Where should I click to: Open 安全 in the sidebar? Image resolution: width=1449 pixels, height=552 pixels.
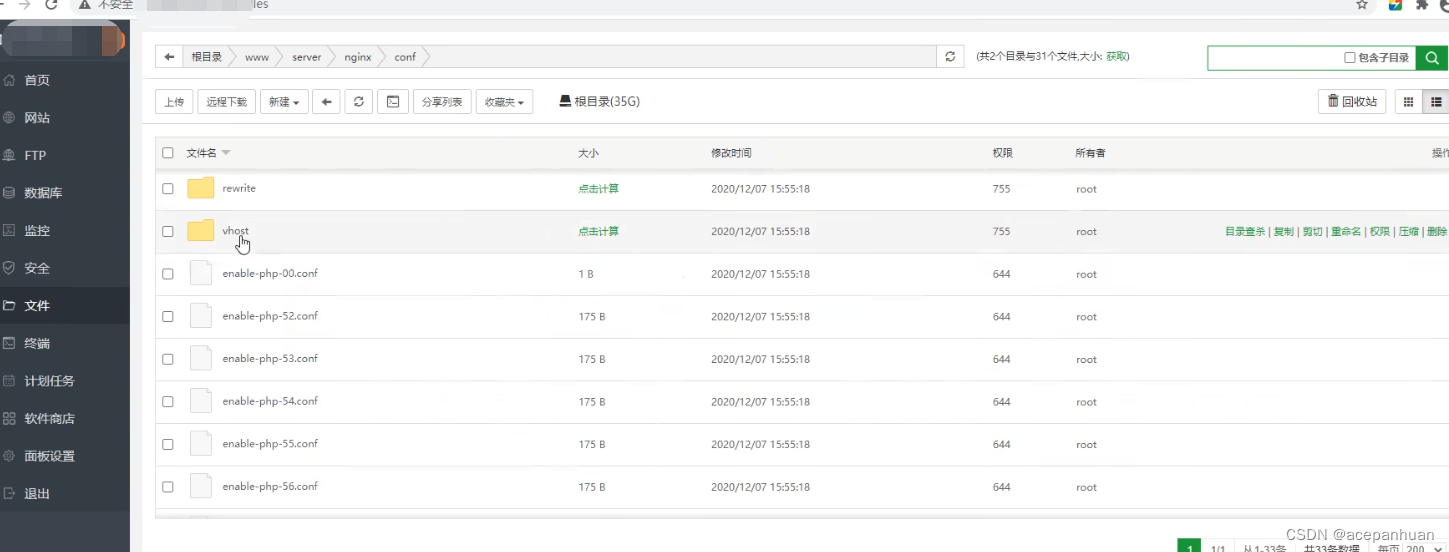coord(37,268)
